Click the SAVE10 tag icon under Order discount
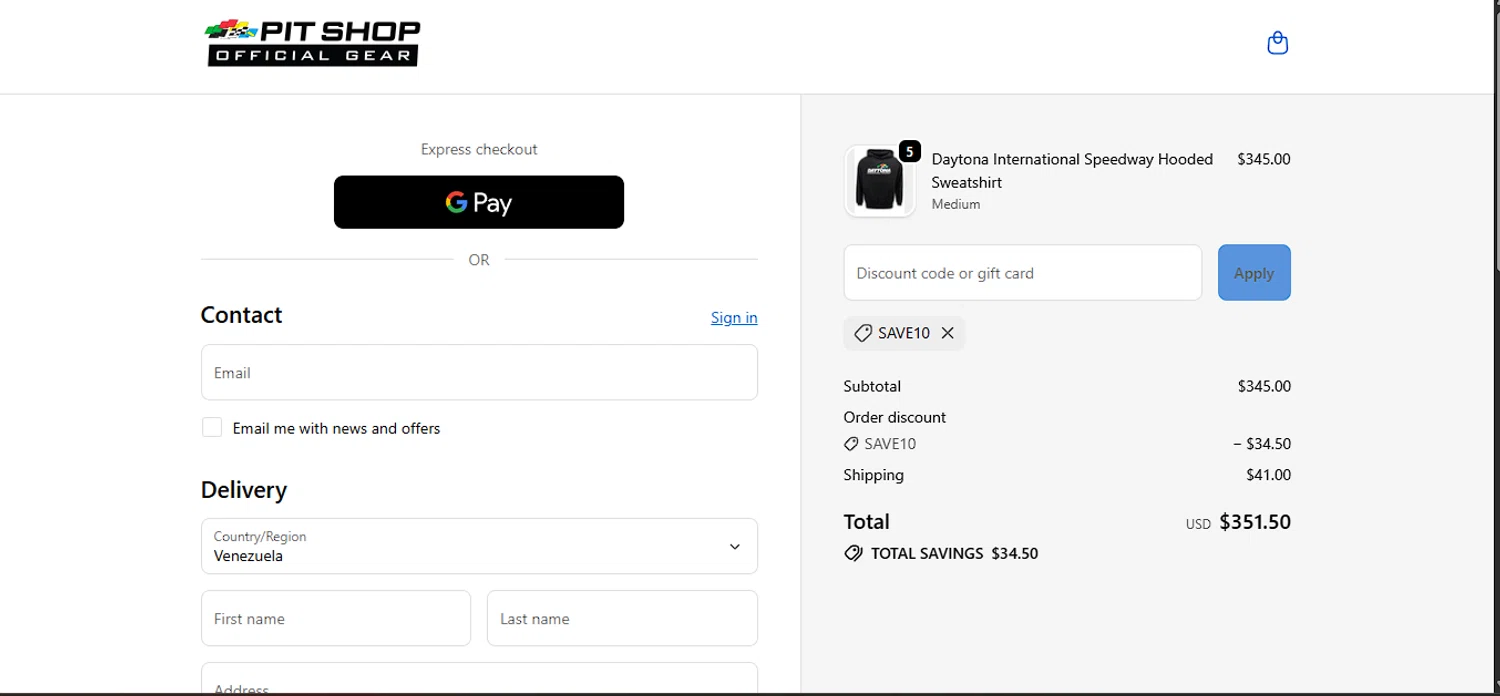 (851, 444)
